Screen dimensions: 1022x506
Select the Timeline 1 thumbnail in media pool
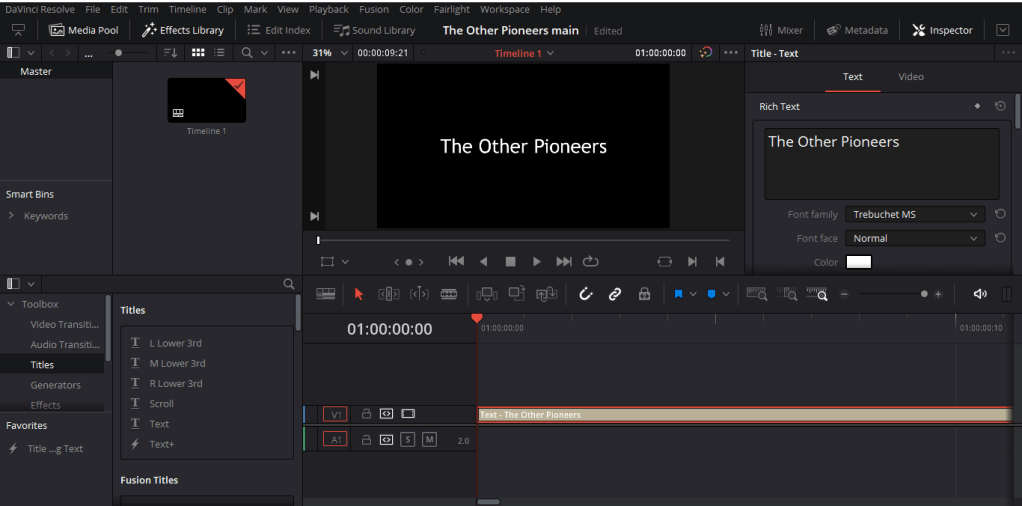[206, 101]
